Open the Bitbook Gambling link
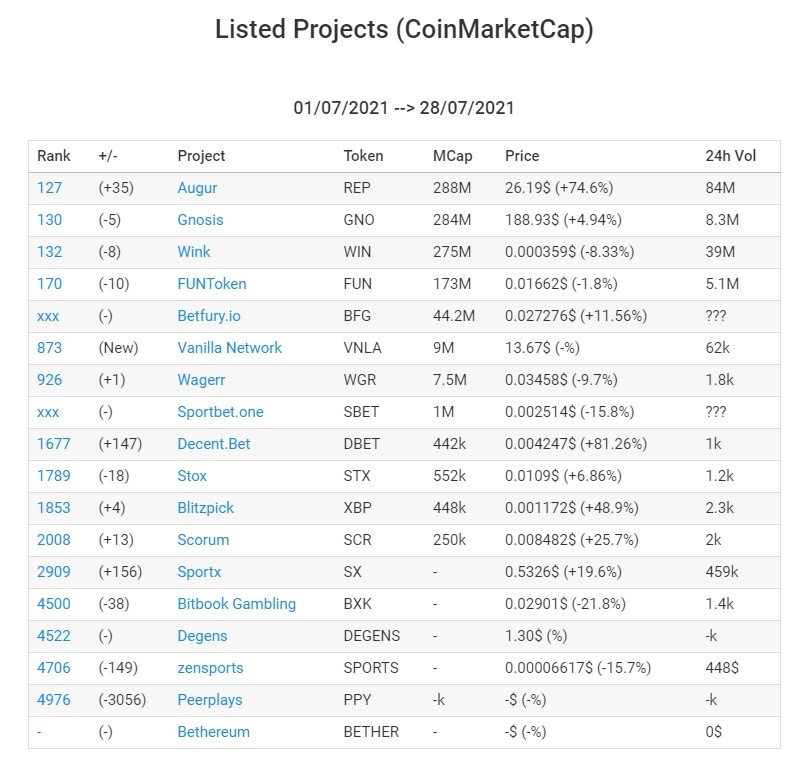 point(236,604)
